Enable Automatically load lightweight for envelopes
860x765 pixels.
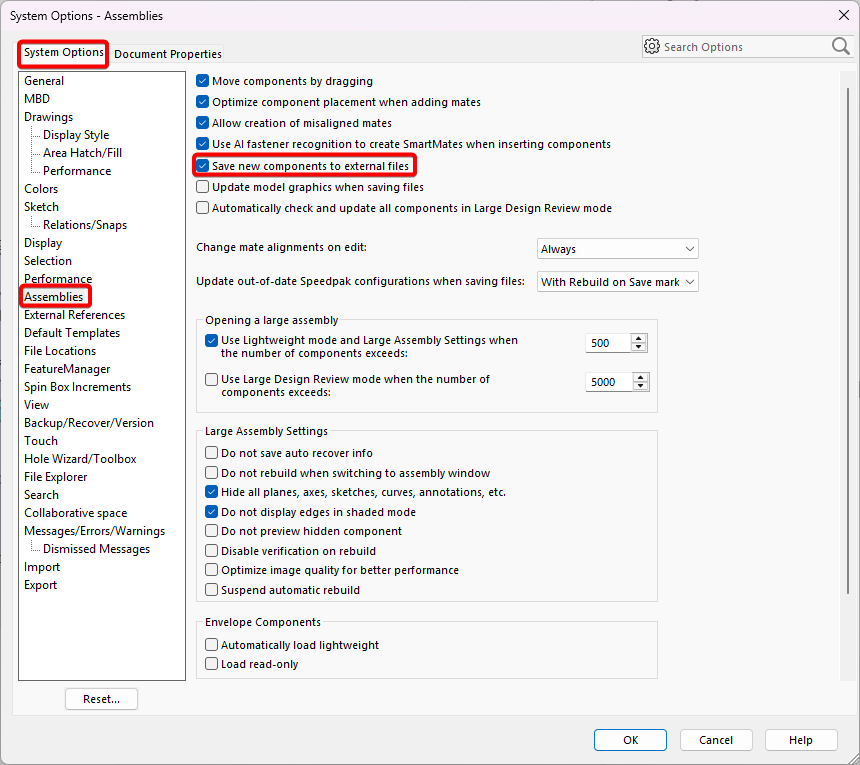(x=211, y=644)
